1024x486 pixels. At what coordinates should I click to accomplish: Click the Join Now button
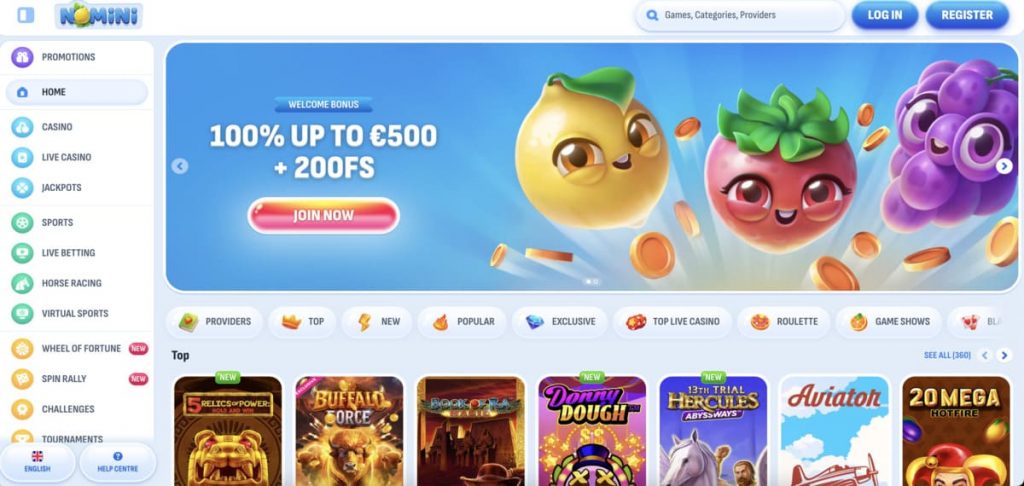[323, 216]
